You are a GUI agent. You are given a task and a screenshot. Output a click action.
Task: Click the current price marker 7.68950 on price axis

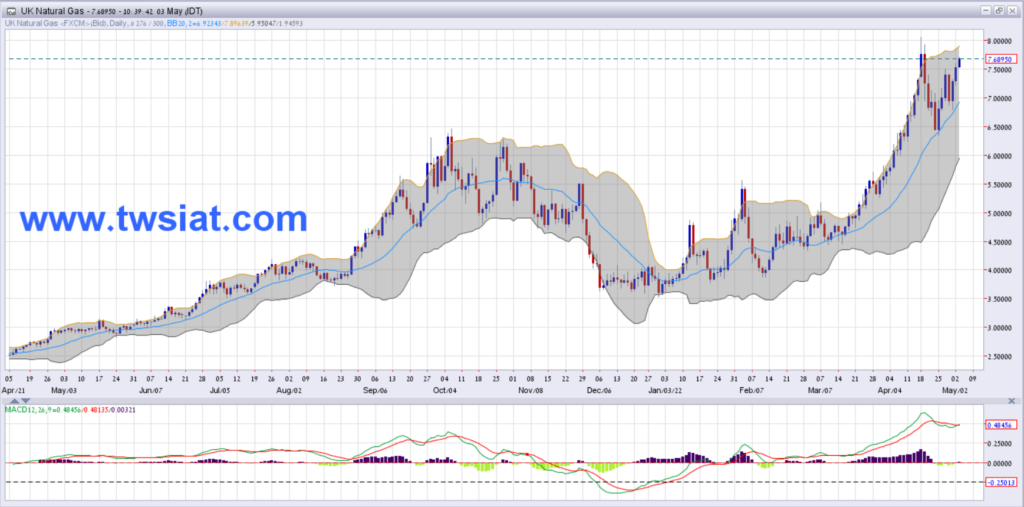1000,59
